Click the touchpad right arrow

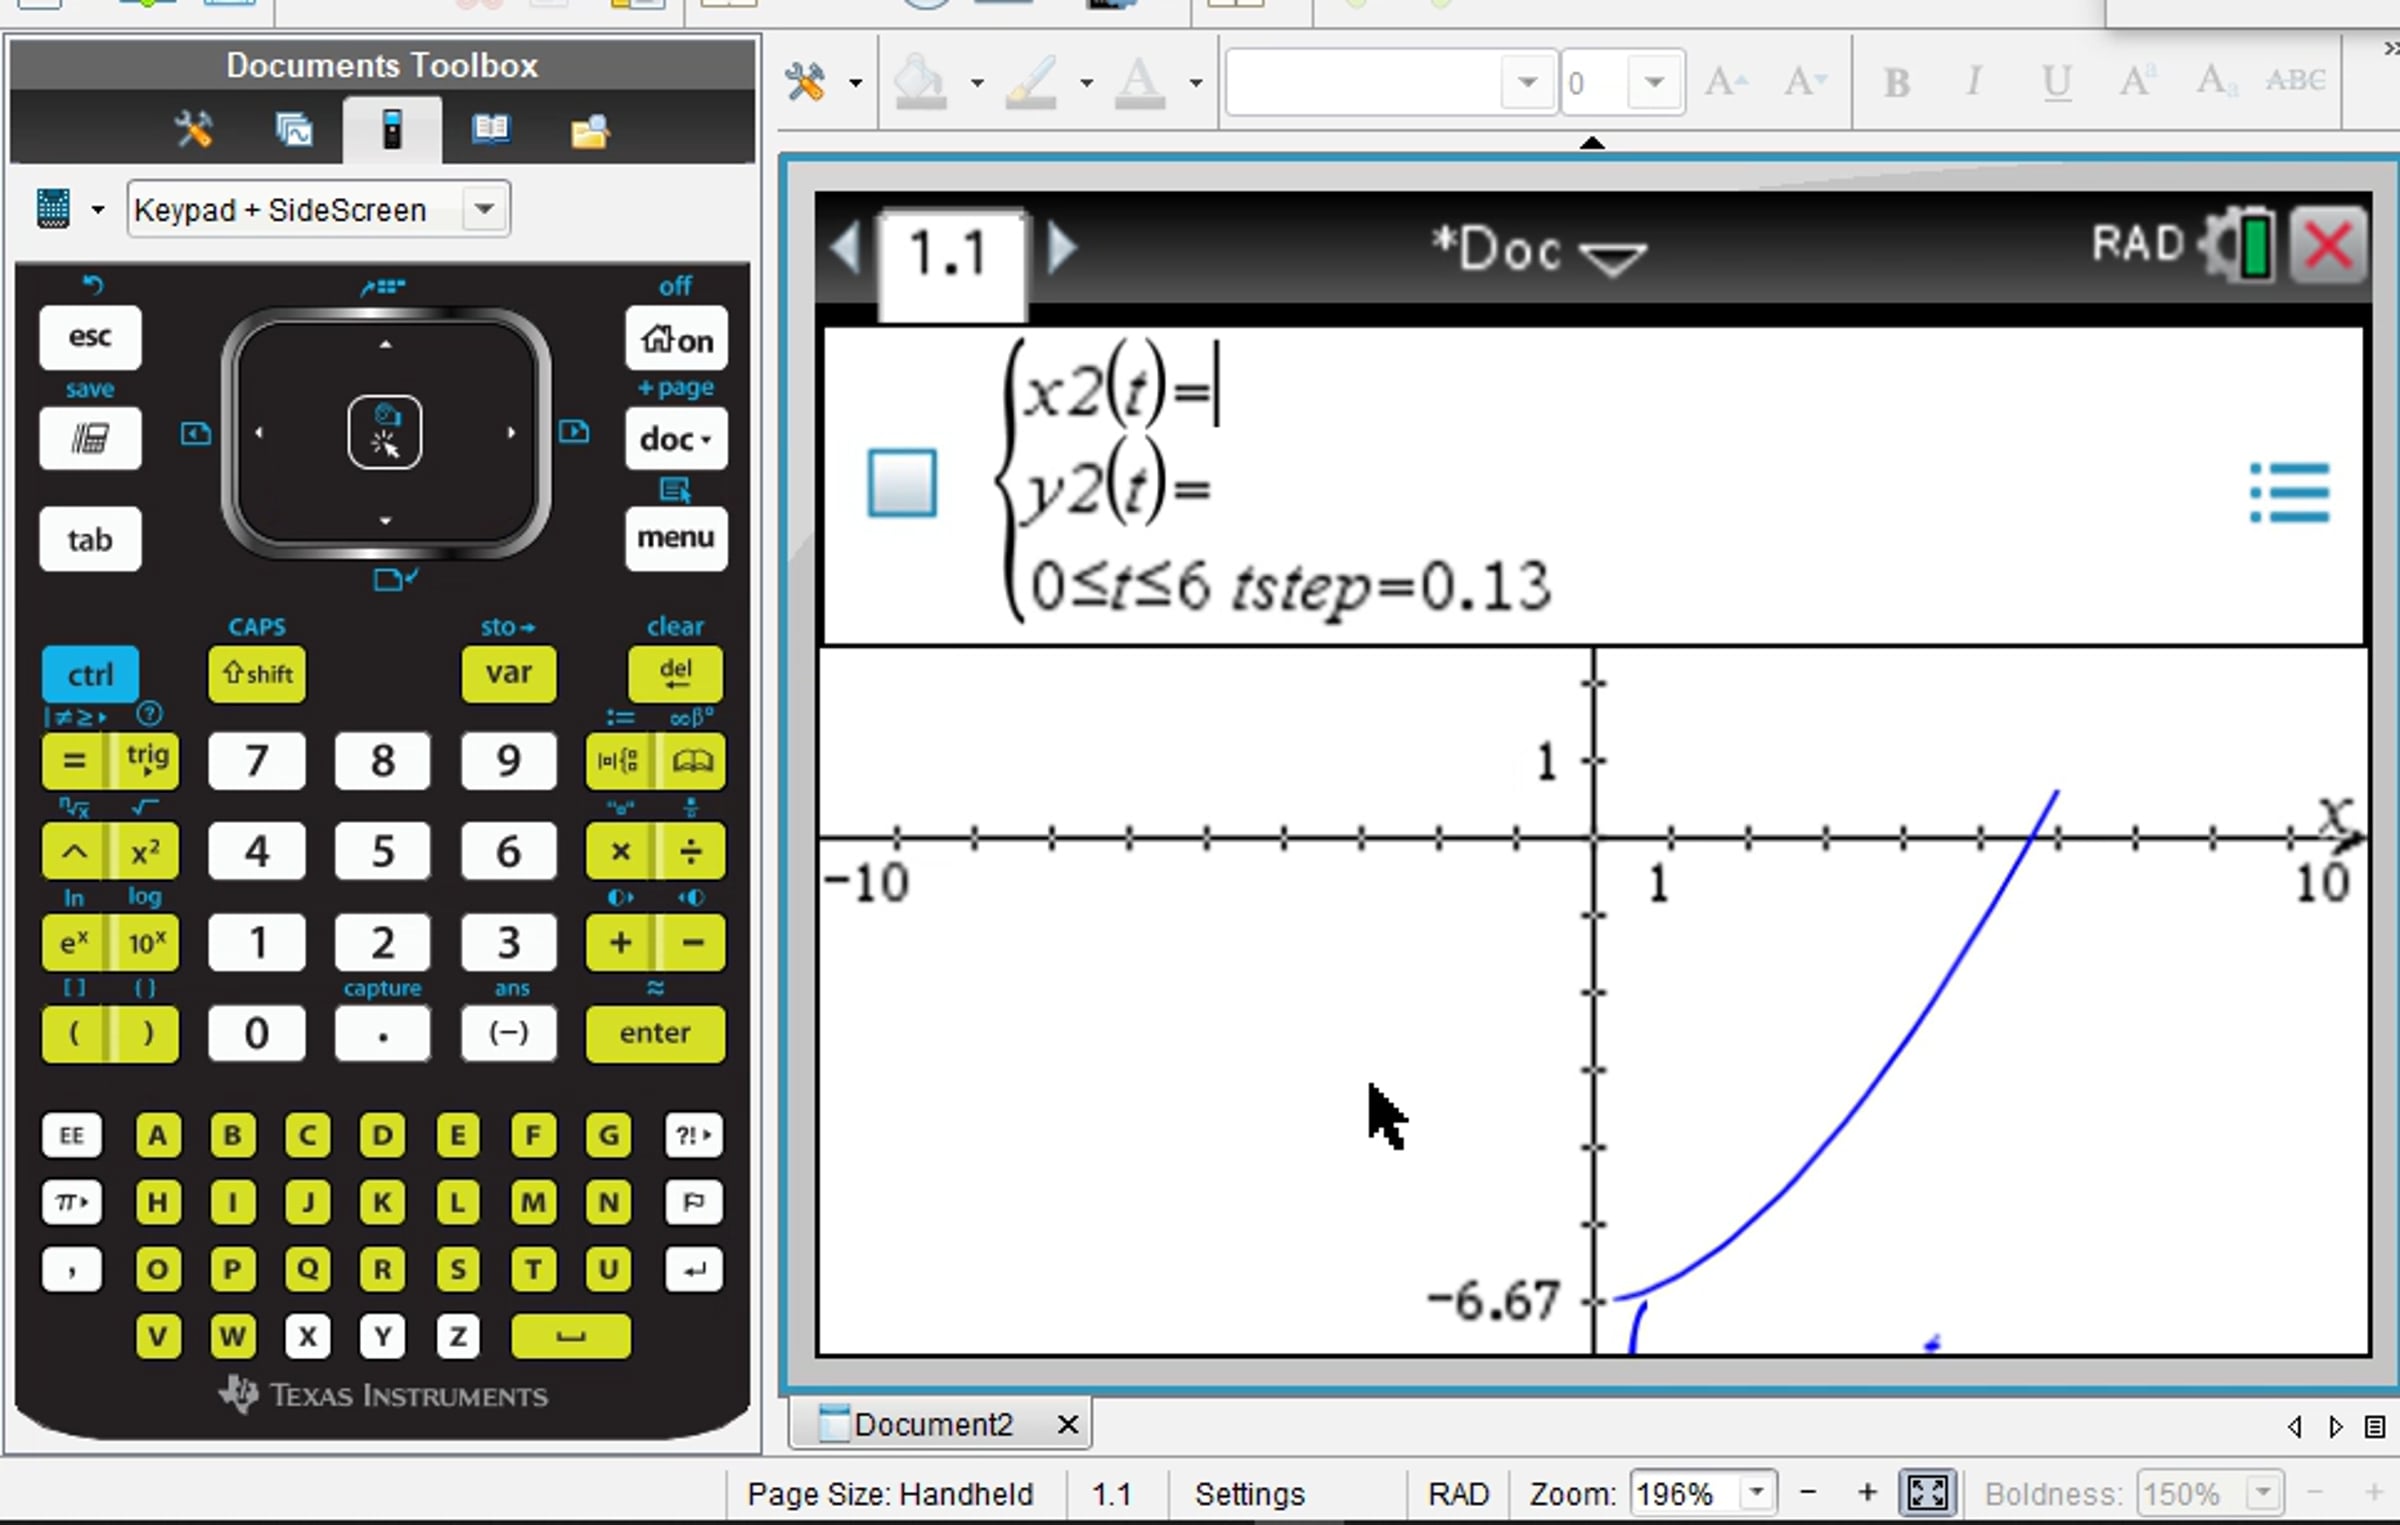point(511,433)
